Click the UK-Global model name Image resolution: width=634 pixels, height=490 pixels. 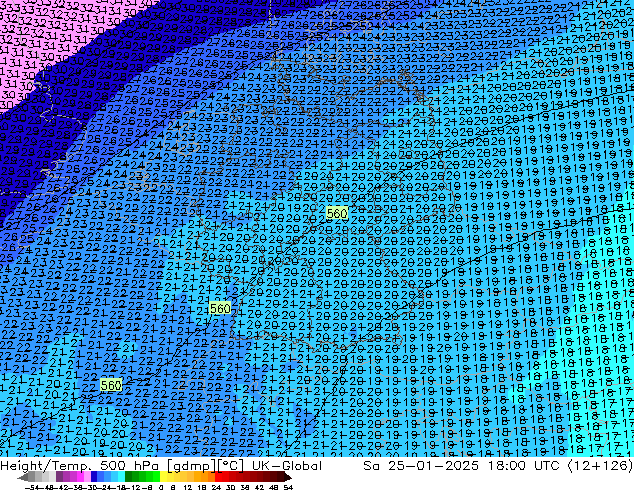(287, 466)
